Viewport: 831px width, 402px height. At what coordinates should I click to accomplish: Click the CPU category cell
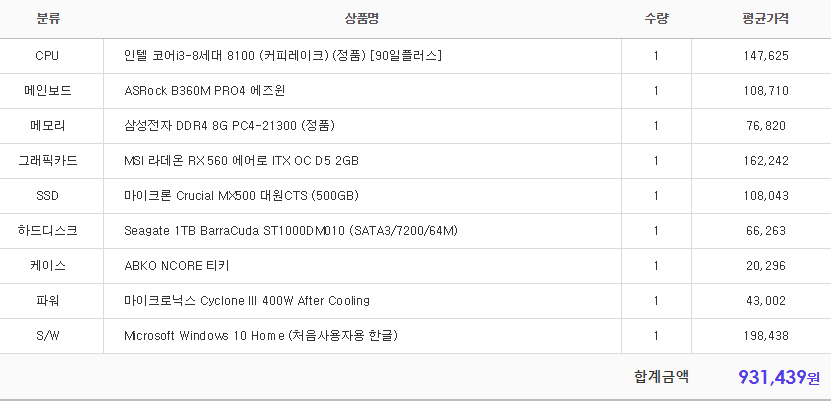pos(47,56)
